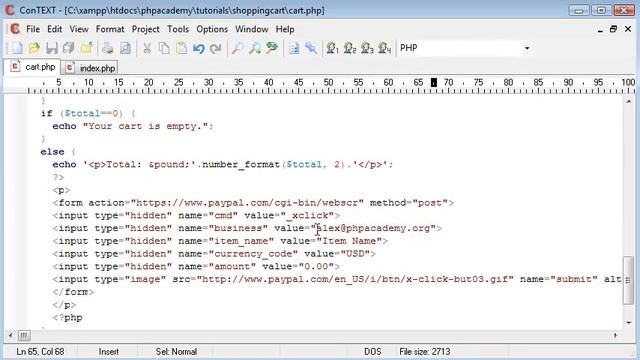Click the ConTEXT logo icon in the menu bar
Viewport: 640px width, 360px height.
(x=15, y=29)
